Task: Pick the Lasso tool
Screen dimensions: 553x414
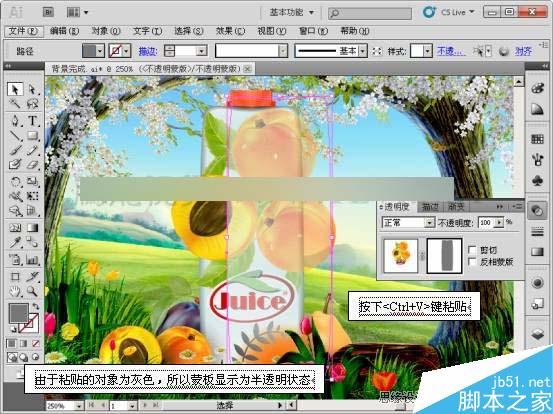Action: (x=32, y=103)
